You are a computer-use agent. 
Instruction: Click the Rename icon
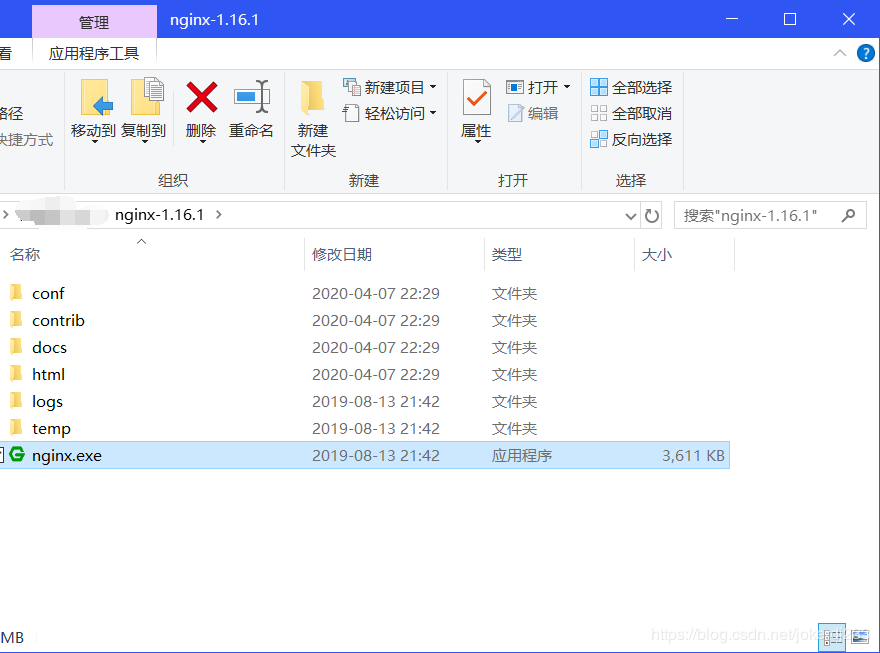252,96
